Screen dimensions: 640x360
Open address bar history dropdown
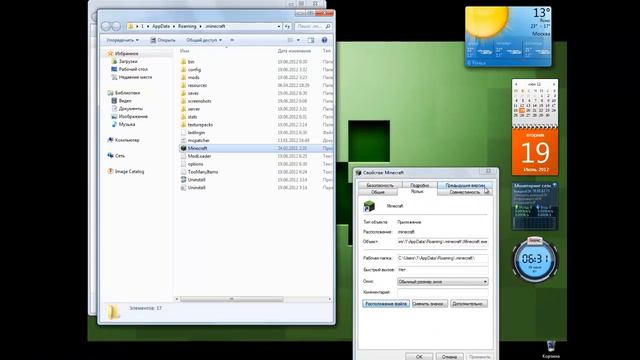(x=279, y=26)
